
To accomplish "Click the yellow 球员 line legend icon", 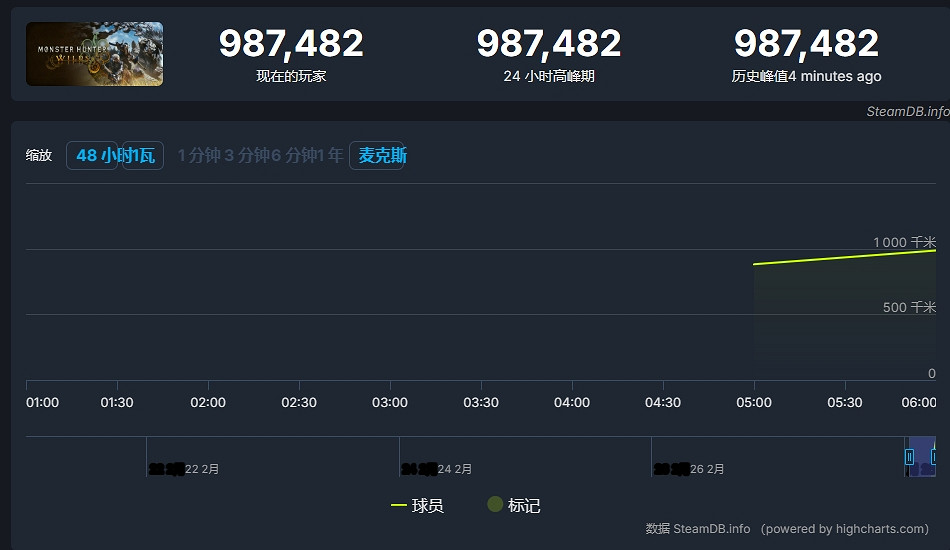I will pos(399,506).
